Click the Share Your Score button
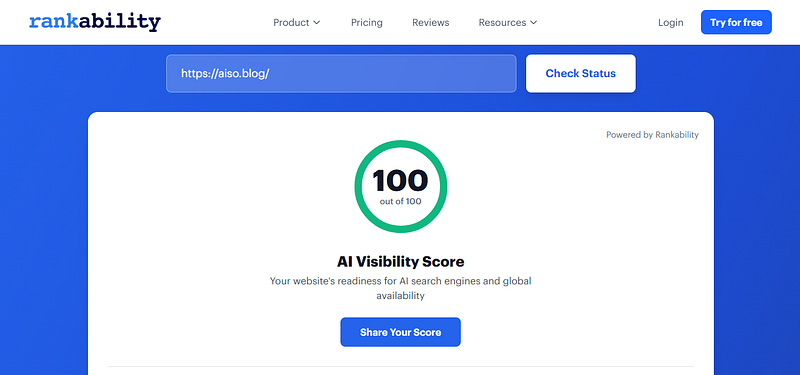 [x=401, y=332]
